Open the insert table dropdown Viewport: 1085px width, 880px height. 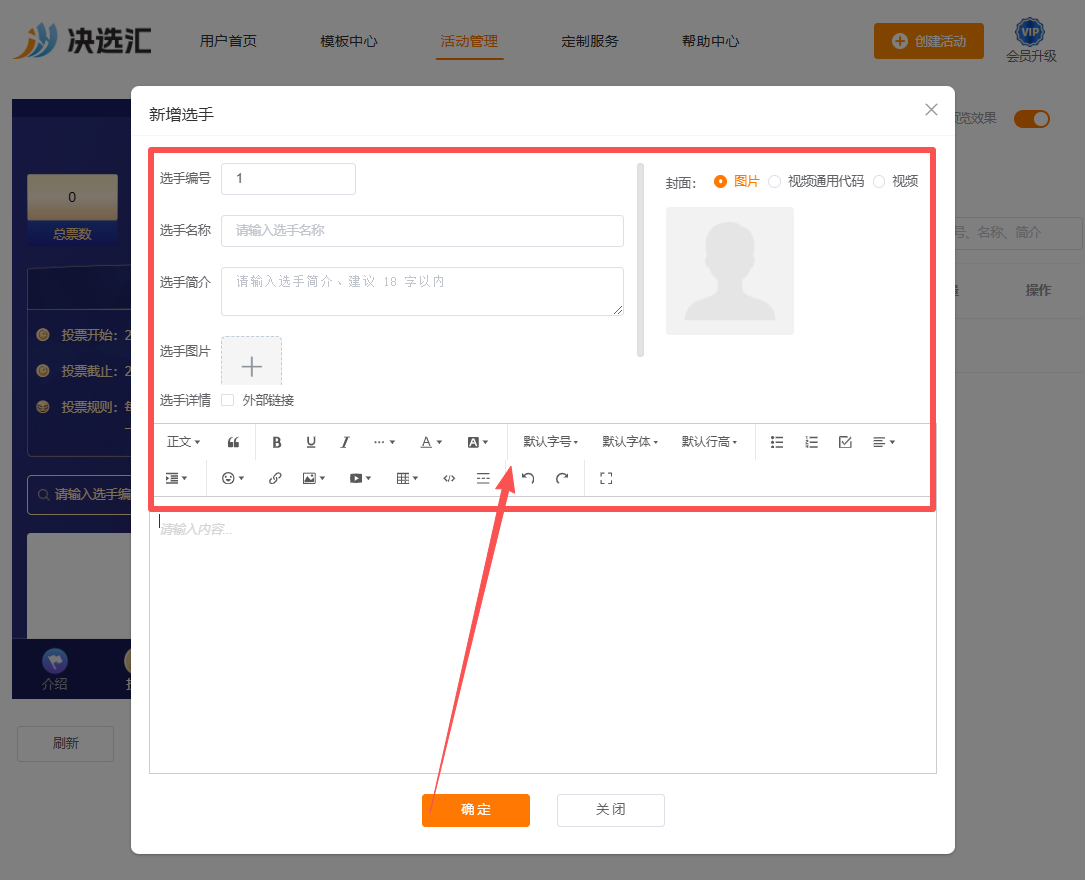click(x=407, y=478)
